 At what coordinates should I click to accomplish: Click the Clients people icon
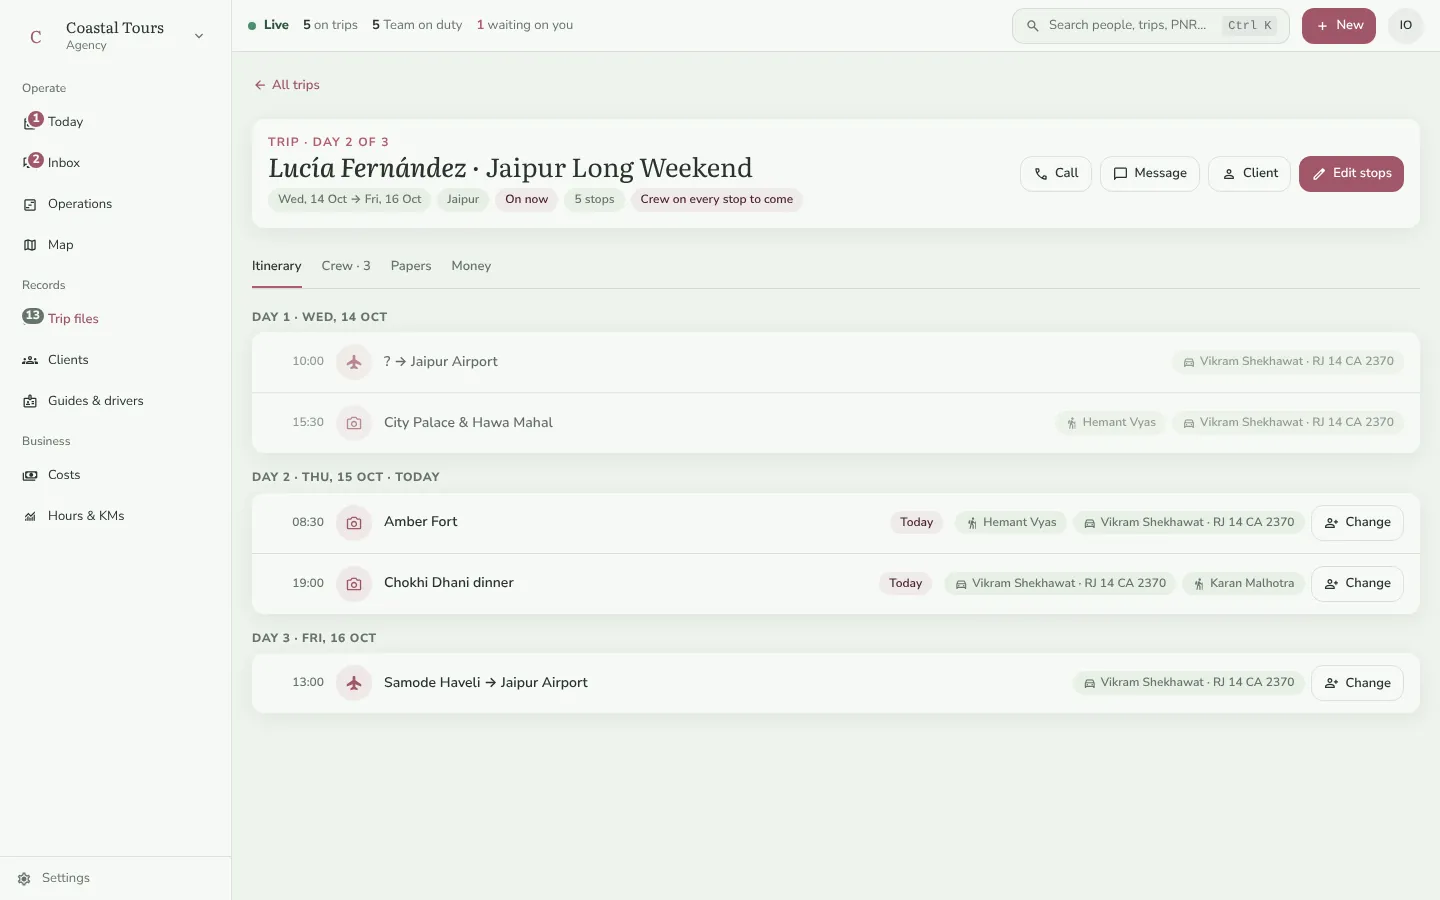pyautogui.click(x=30, y=360)
